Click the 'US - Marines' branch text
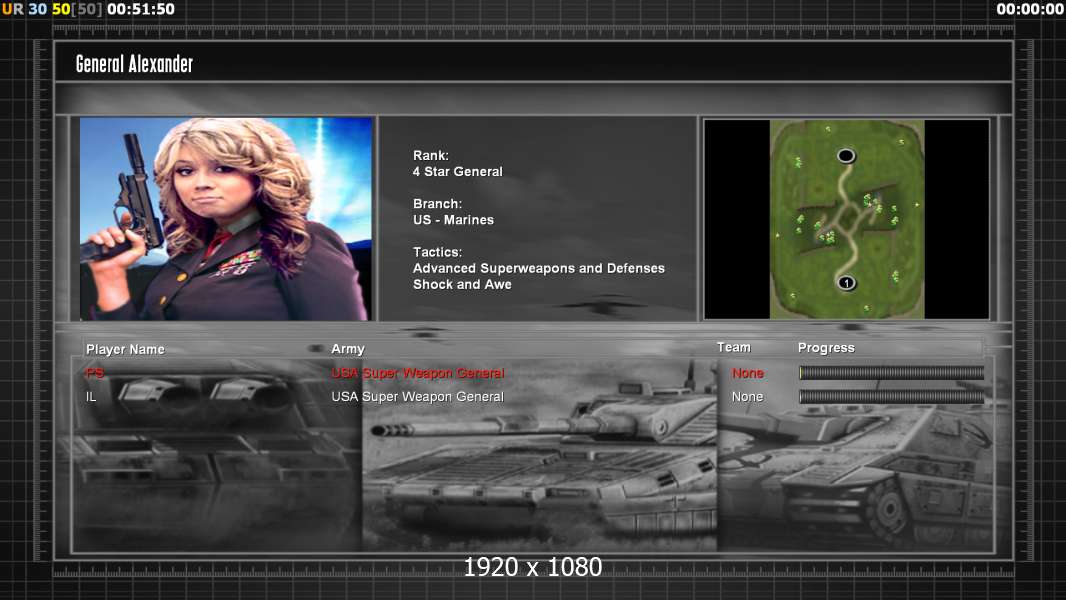 point(453,220)
